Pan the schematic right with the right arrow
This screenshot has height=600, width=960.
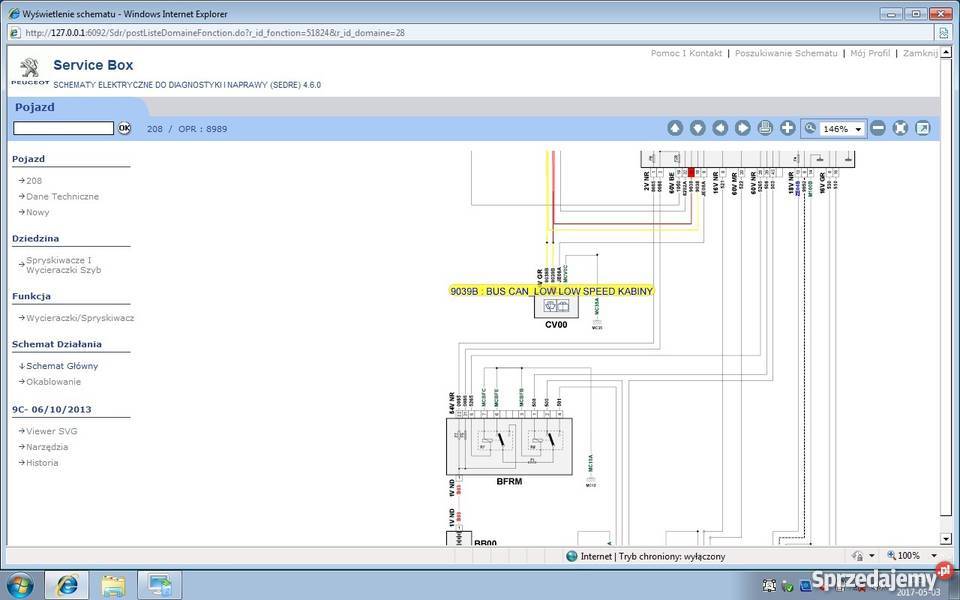pos(743,128)
